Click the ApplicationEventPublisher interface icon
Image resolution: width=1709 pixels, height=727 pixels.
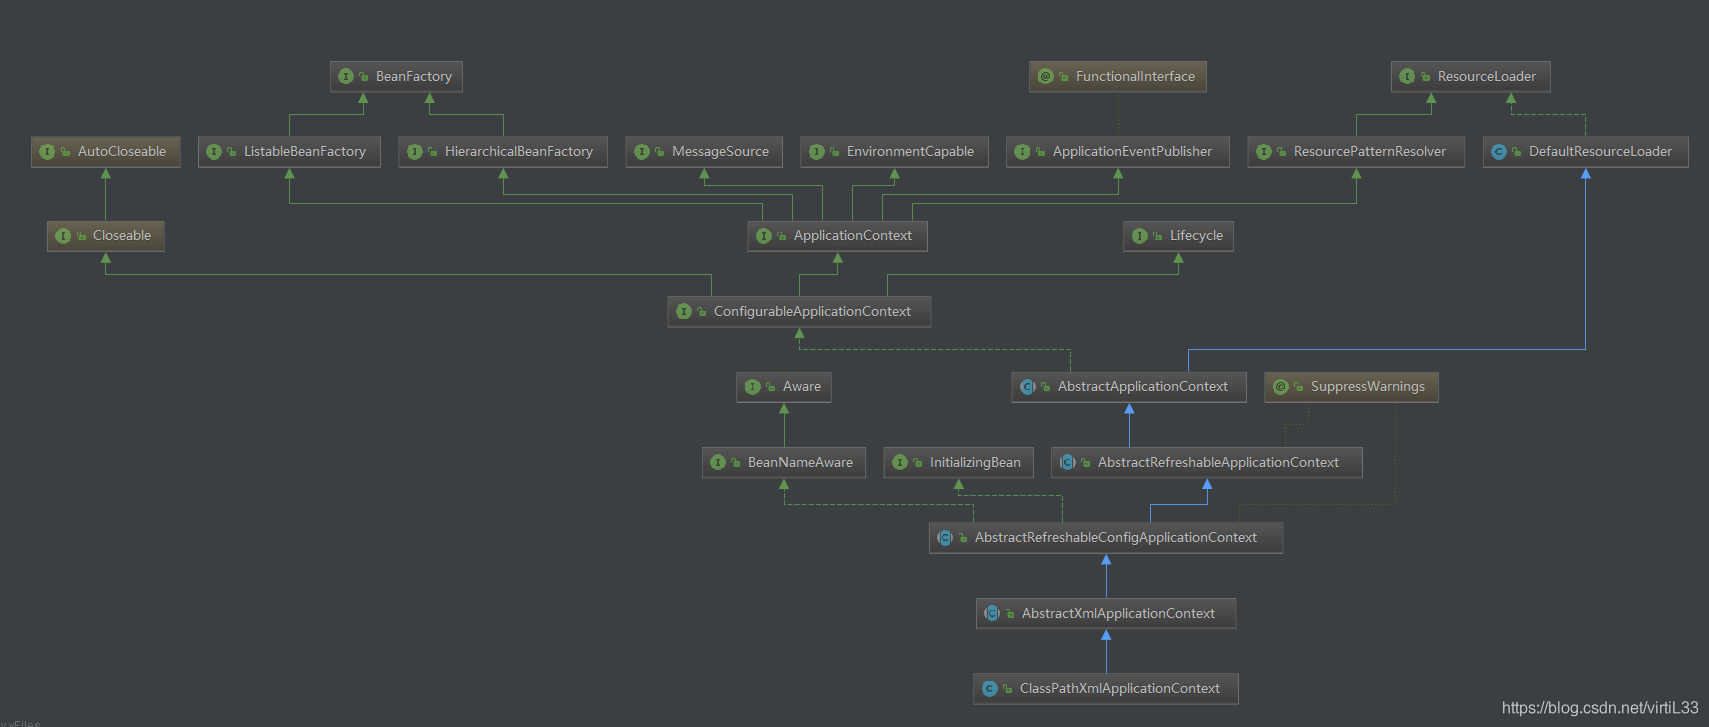pos(1022,152)
